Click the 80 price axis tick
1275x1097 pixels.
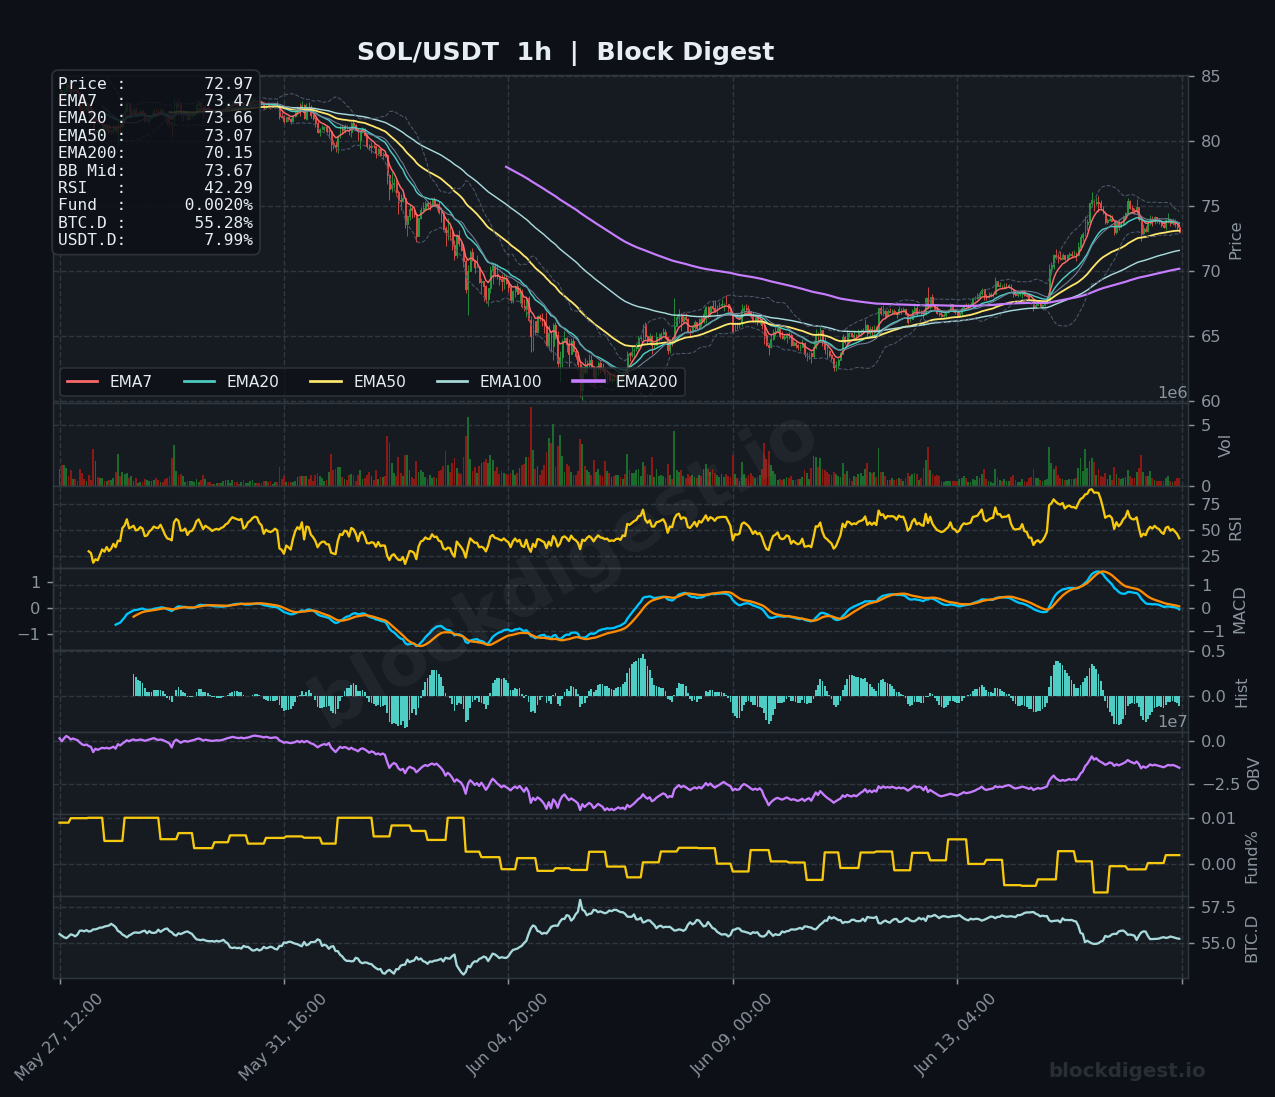[x=1210, y=142]
